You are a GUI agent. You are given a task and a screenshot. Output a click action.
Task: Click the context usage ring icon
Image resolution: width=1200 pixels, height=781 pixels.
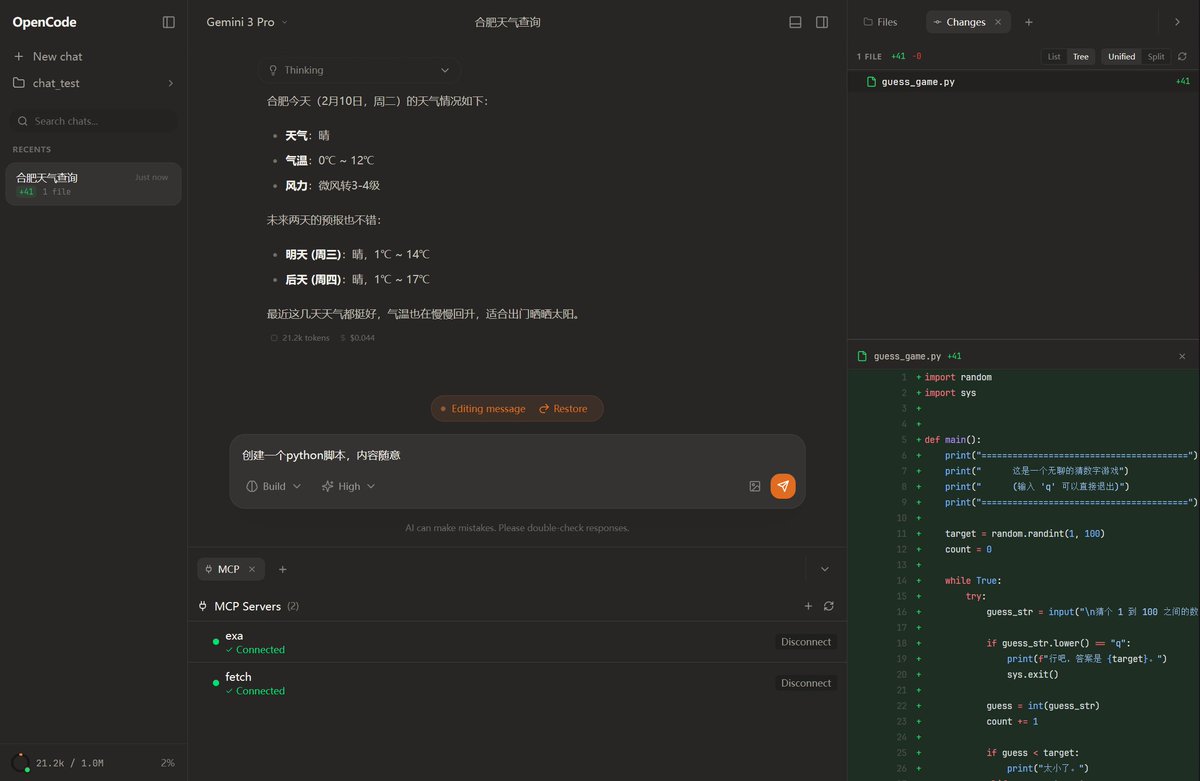click(21, 763)
